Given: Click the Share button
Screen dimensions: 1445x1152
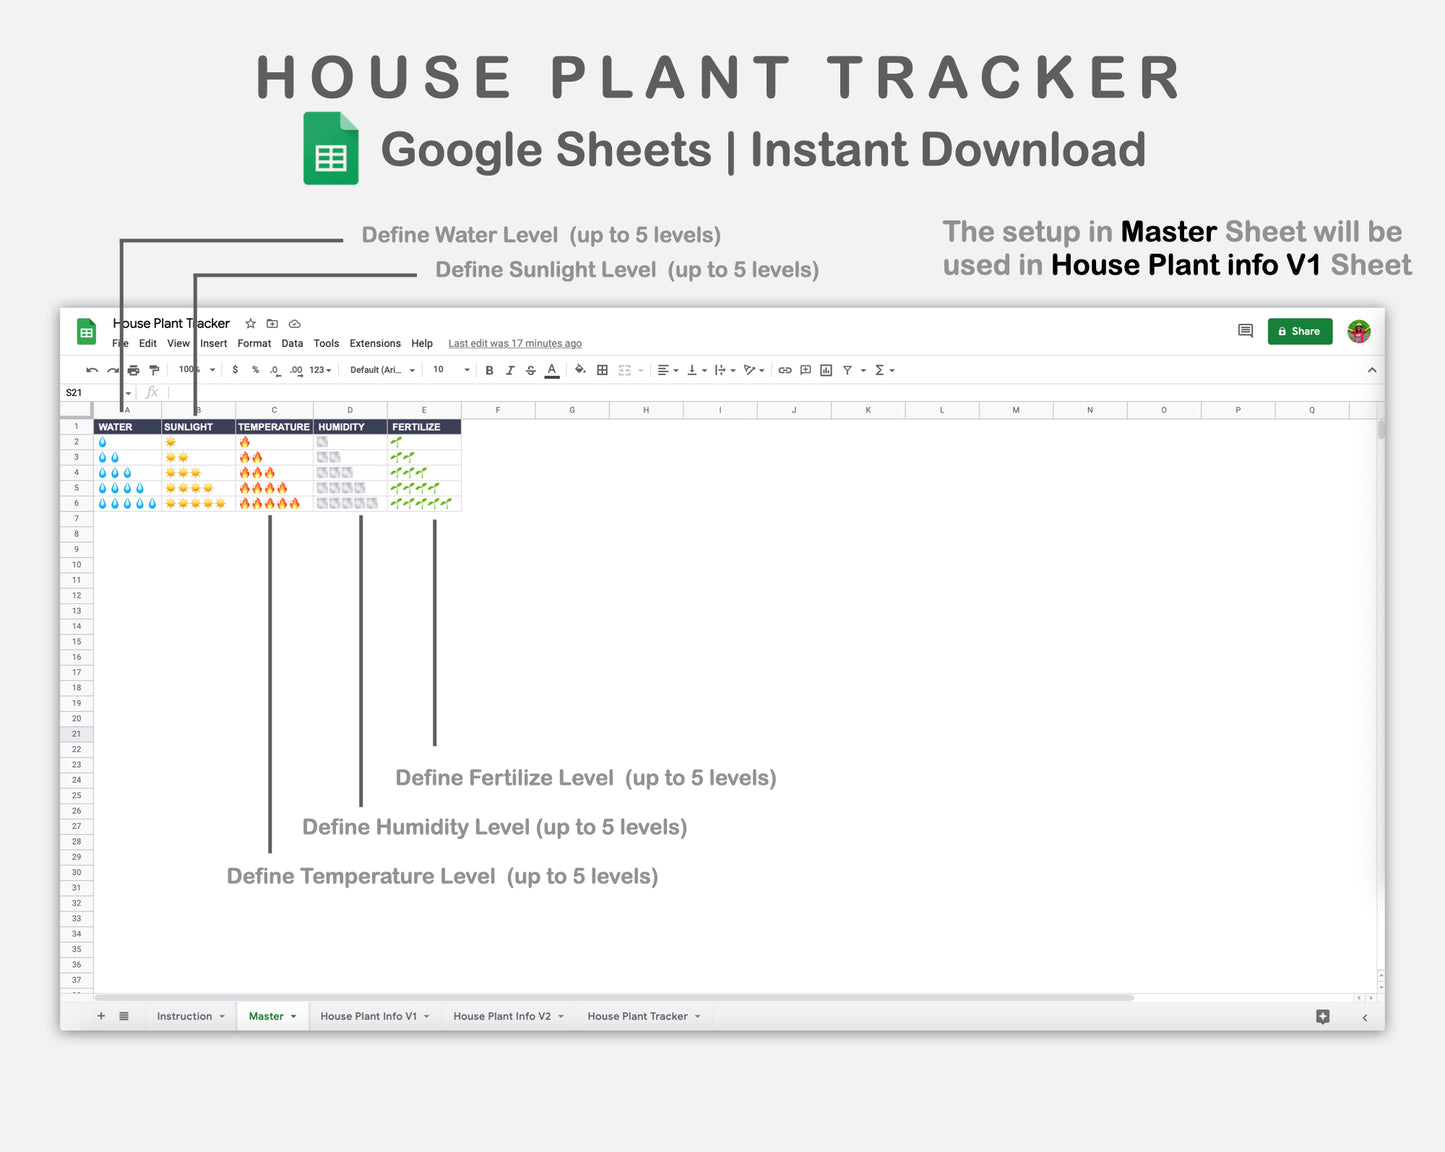Looking at the screenshot, I should [x=1300, y=331].
